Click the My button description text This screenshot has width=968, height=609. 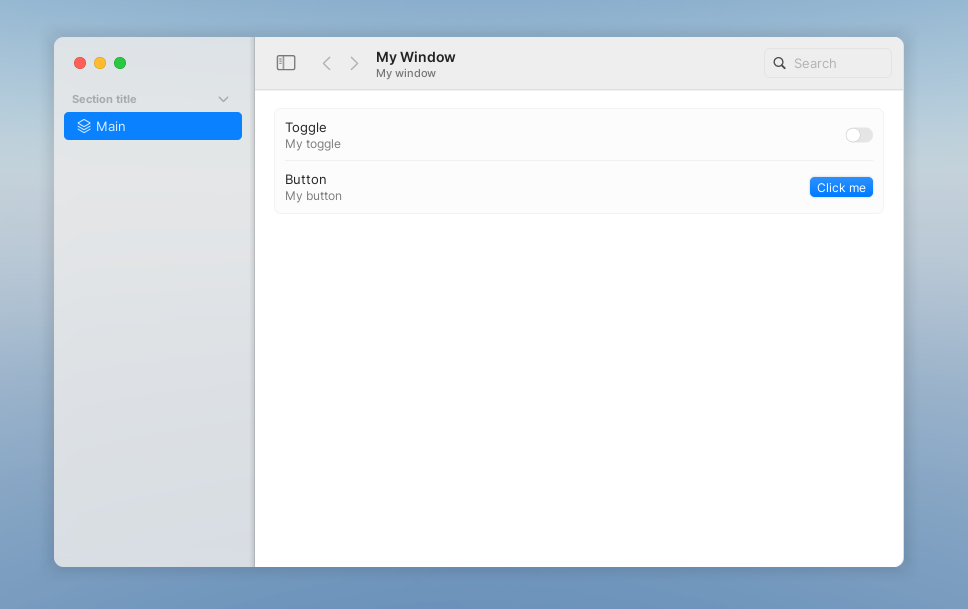[x=313, y=196]
